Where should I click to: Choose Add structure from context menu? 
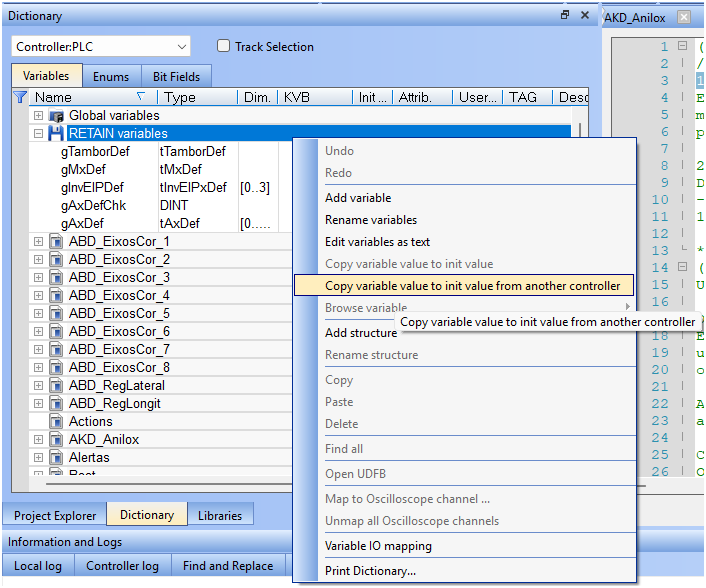pyautogui.click(x=361, y=333)
